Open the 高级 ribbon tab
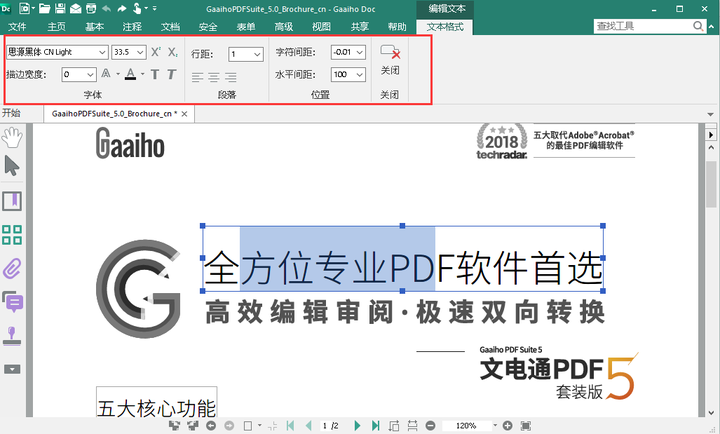Screen dimensions: 720x434 [284, 27]
